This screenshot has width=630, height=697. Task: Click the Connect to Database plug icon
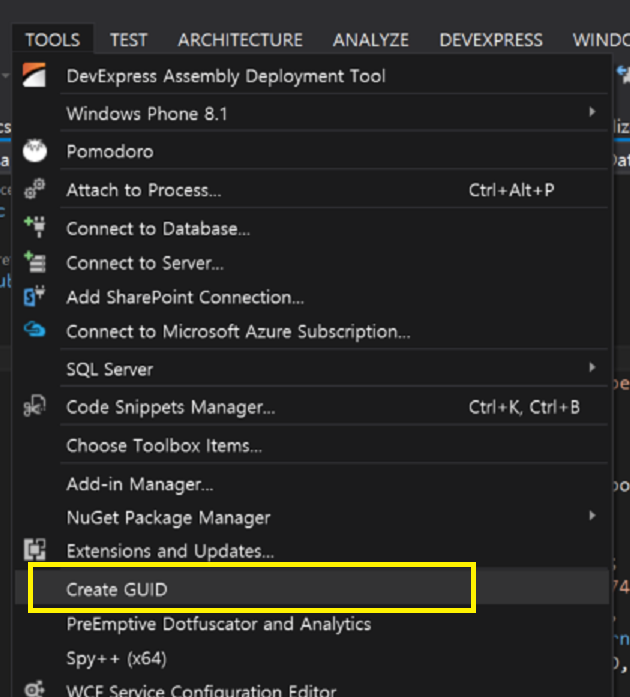pyautogui.click(x=35, y=227)
